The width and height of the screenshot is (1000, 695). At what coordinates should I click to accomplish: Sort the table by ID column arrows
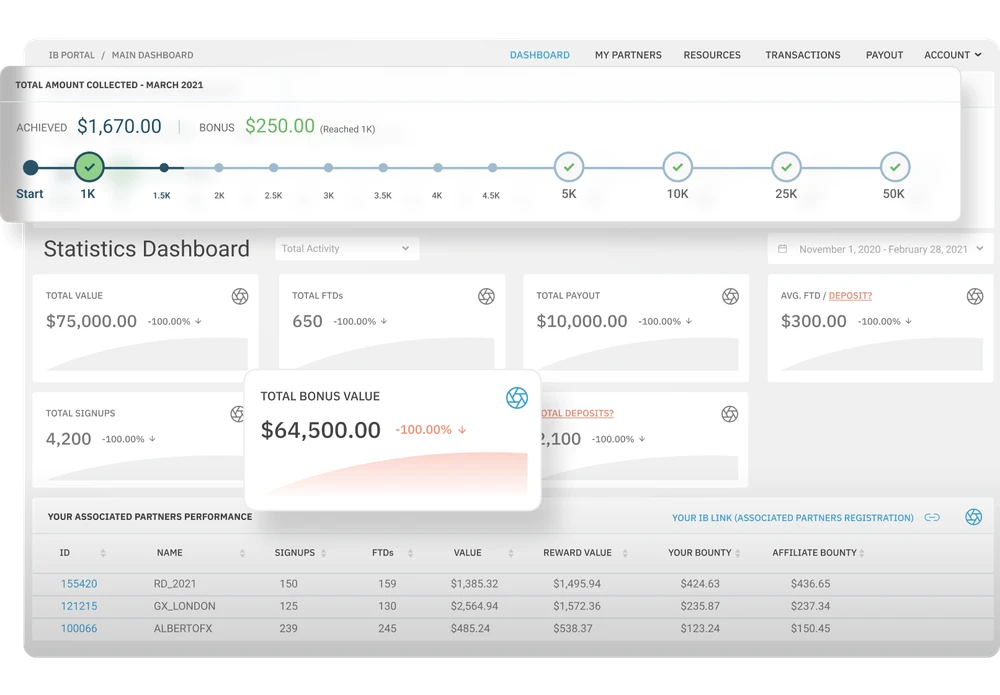(x=103, y=553)
